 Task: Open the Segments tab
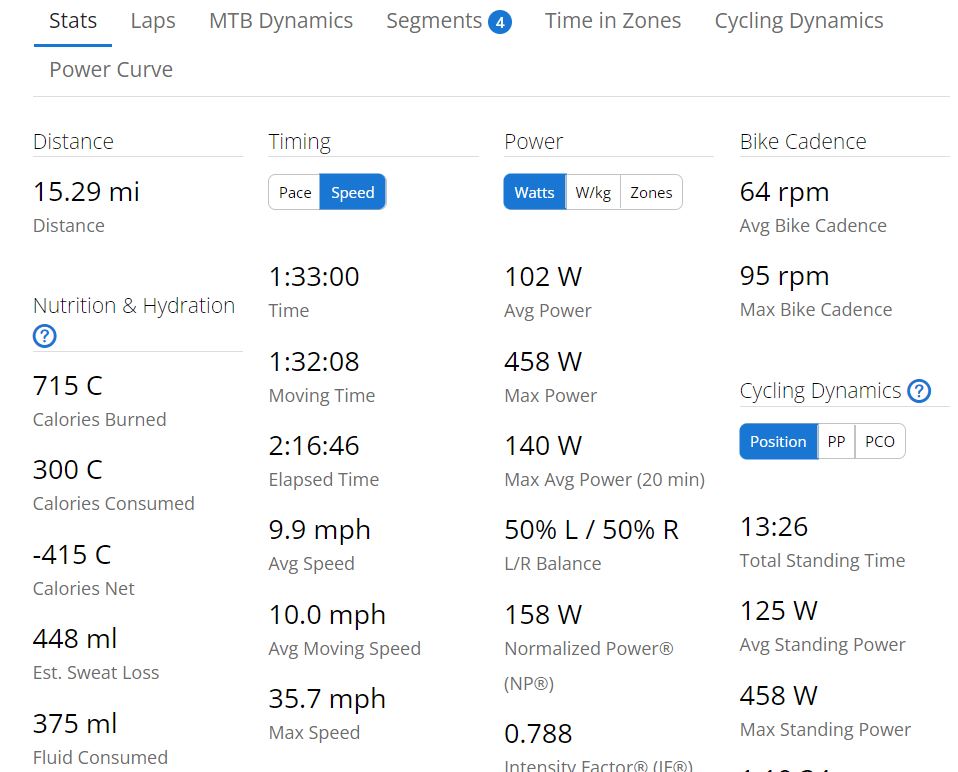click(434, 21)
